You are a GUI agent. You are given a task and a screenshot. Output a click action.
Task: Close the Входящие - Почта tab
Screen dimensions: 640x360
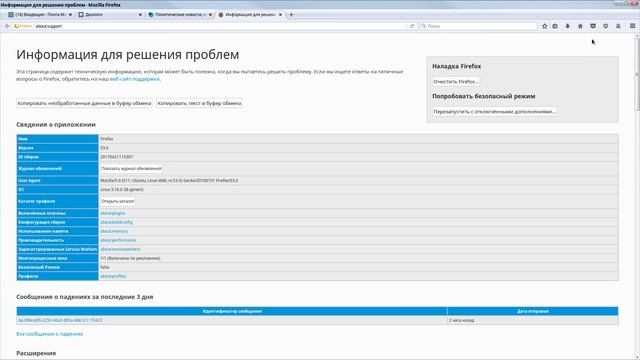[70, 15]
